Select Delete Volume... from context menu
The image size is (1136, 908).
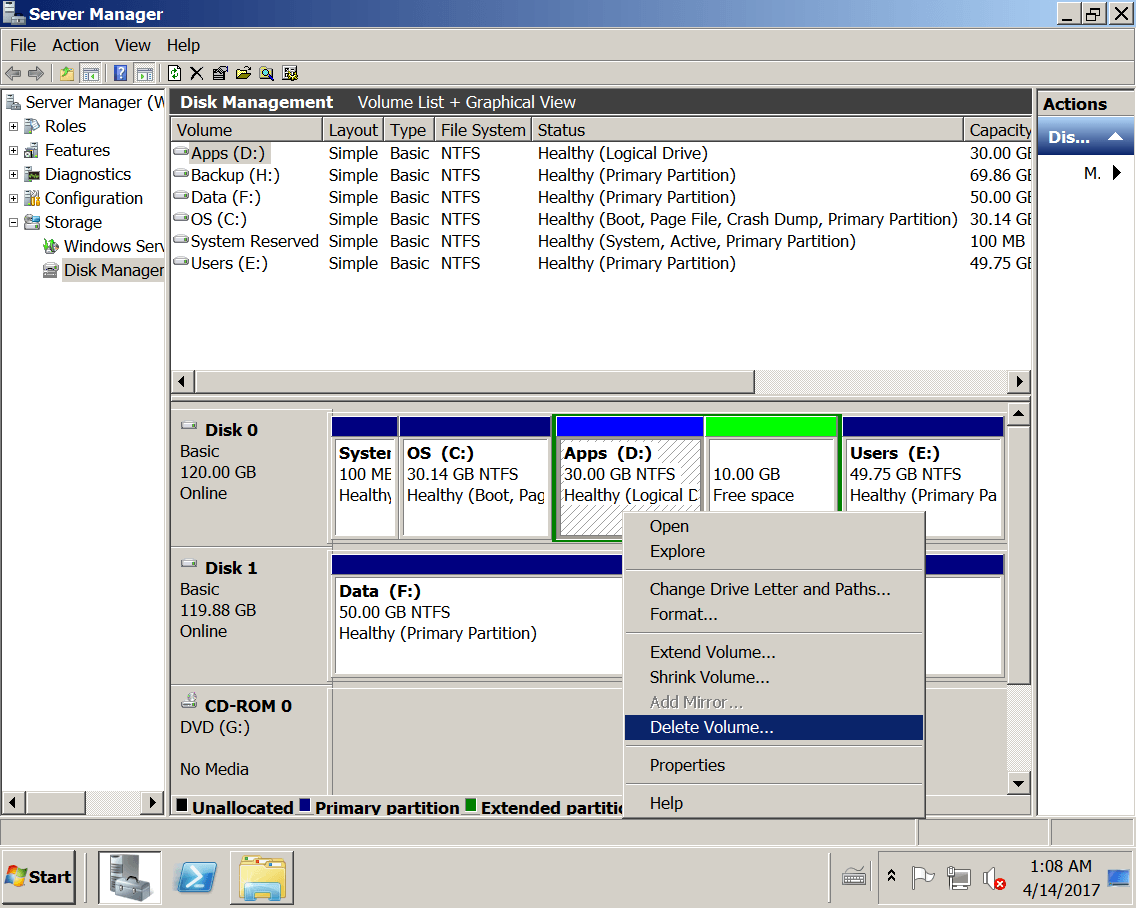coord(774,728)
